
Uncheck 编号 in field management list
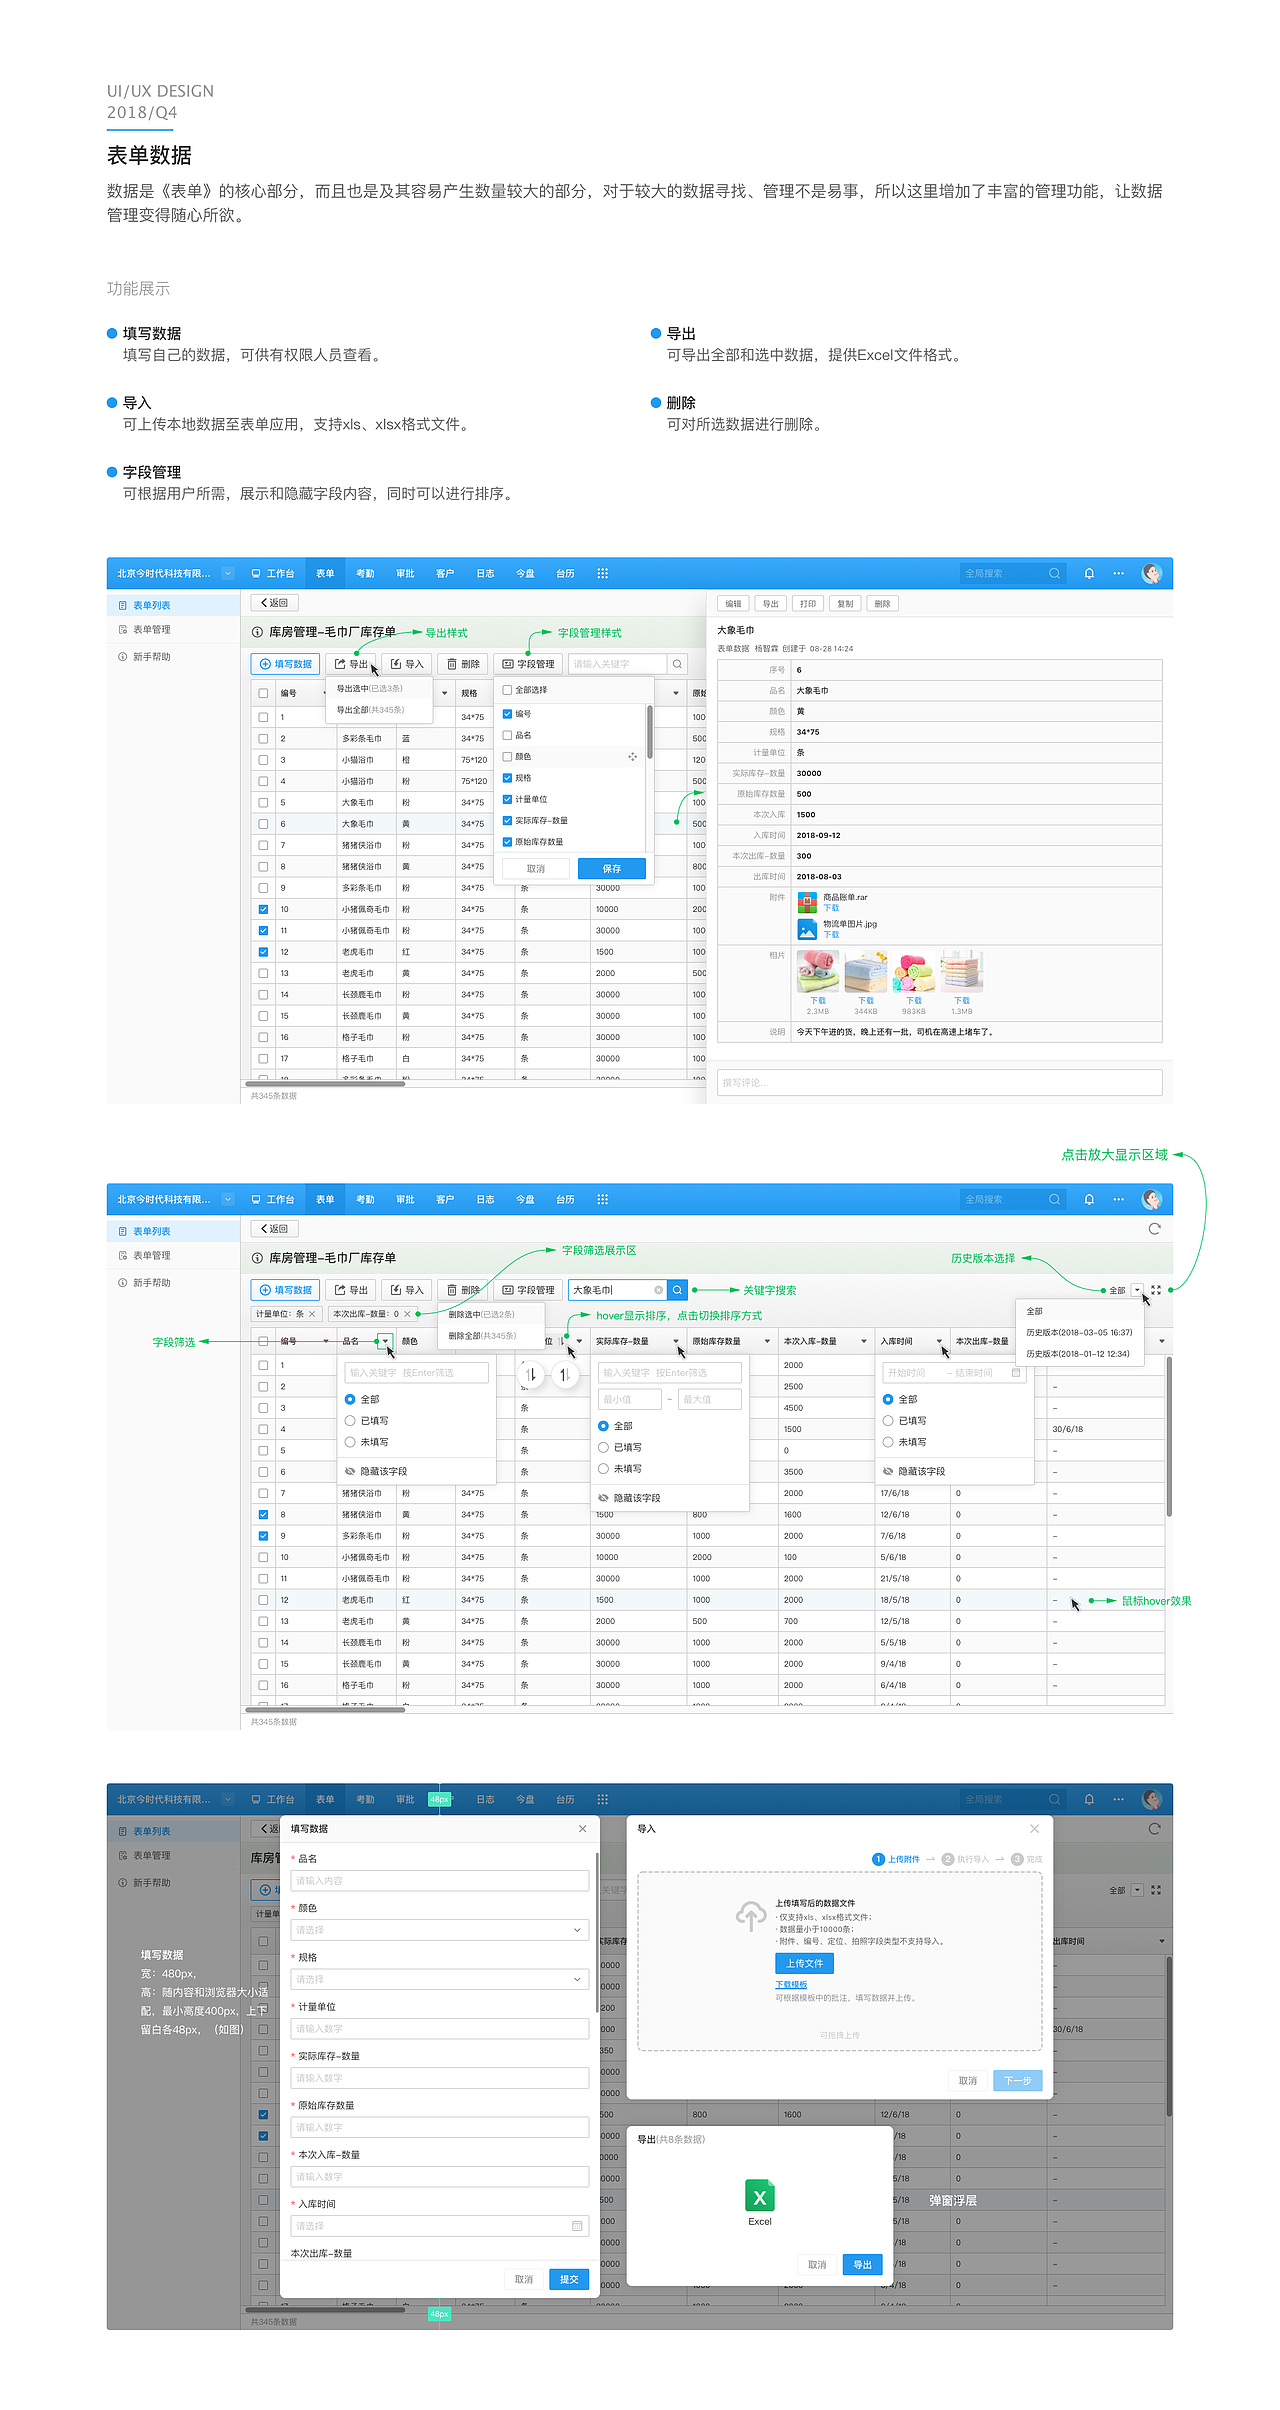coord(508,714)
